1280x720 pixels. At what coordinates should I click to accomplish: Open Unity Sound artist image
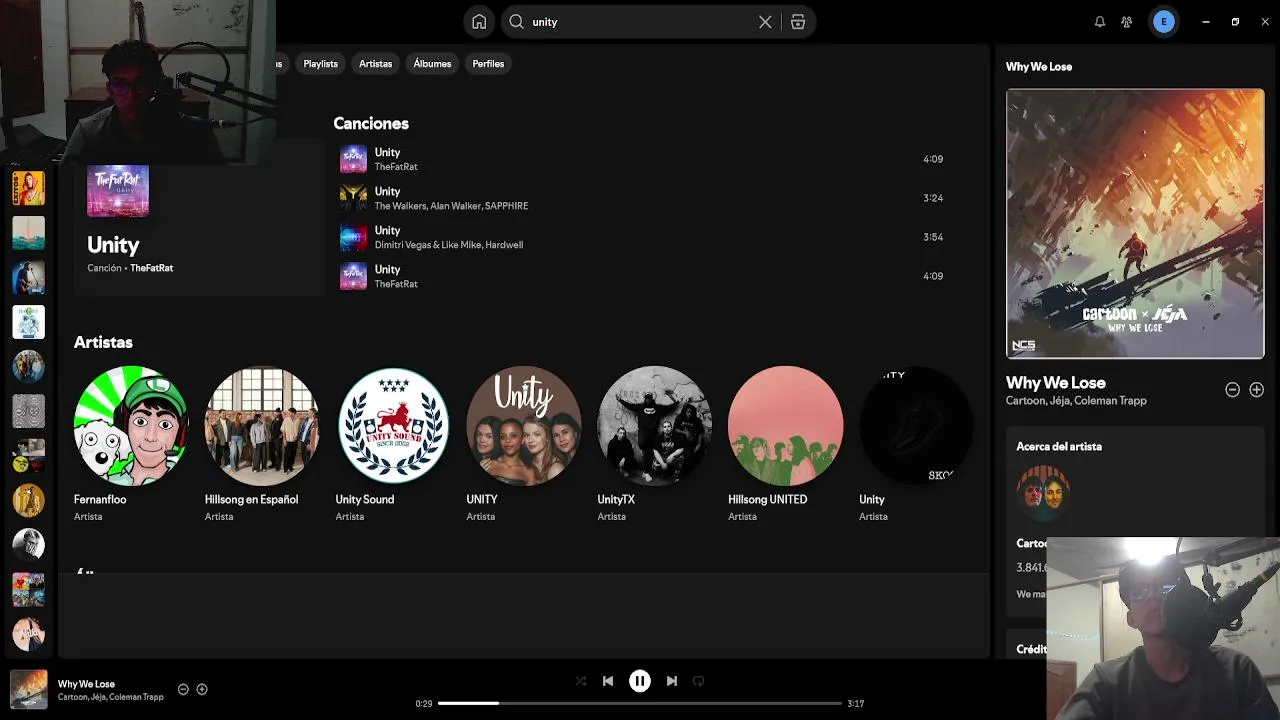point(393,425)
